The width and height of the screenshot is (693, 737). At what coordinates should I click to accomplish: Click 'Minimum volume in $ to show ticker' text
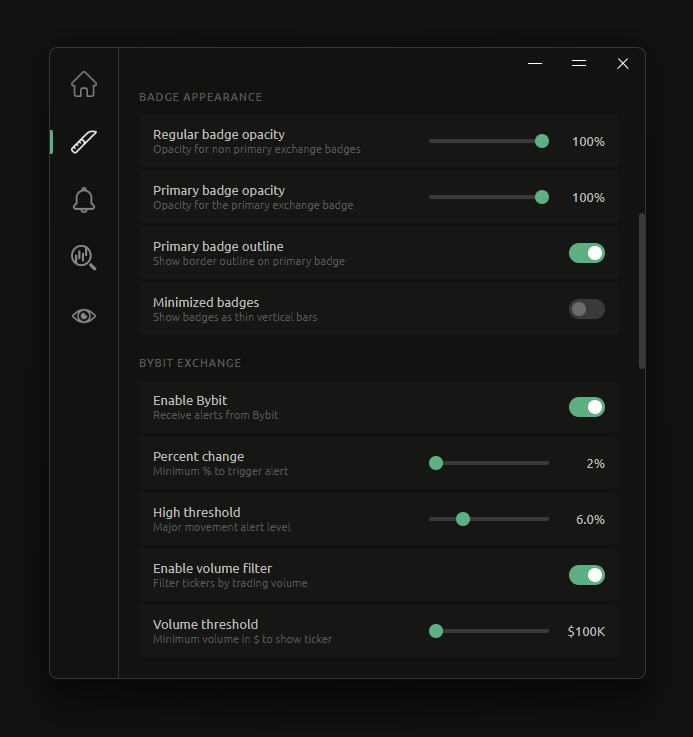click(x=242, y=639)
